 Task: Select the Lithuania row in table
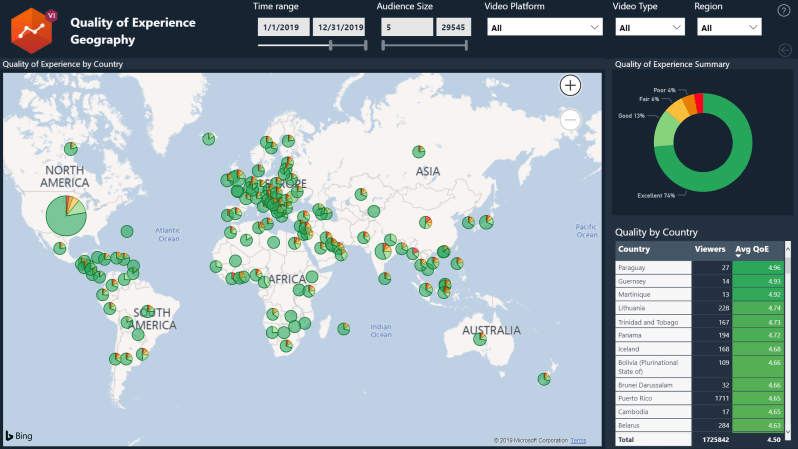[652, 309]
